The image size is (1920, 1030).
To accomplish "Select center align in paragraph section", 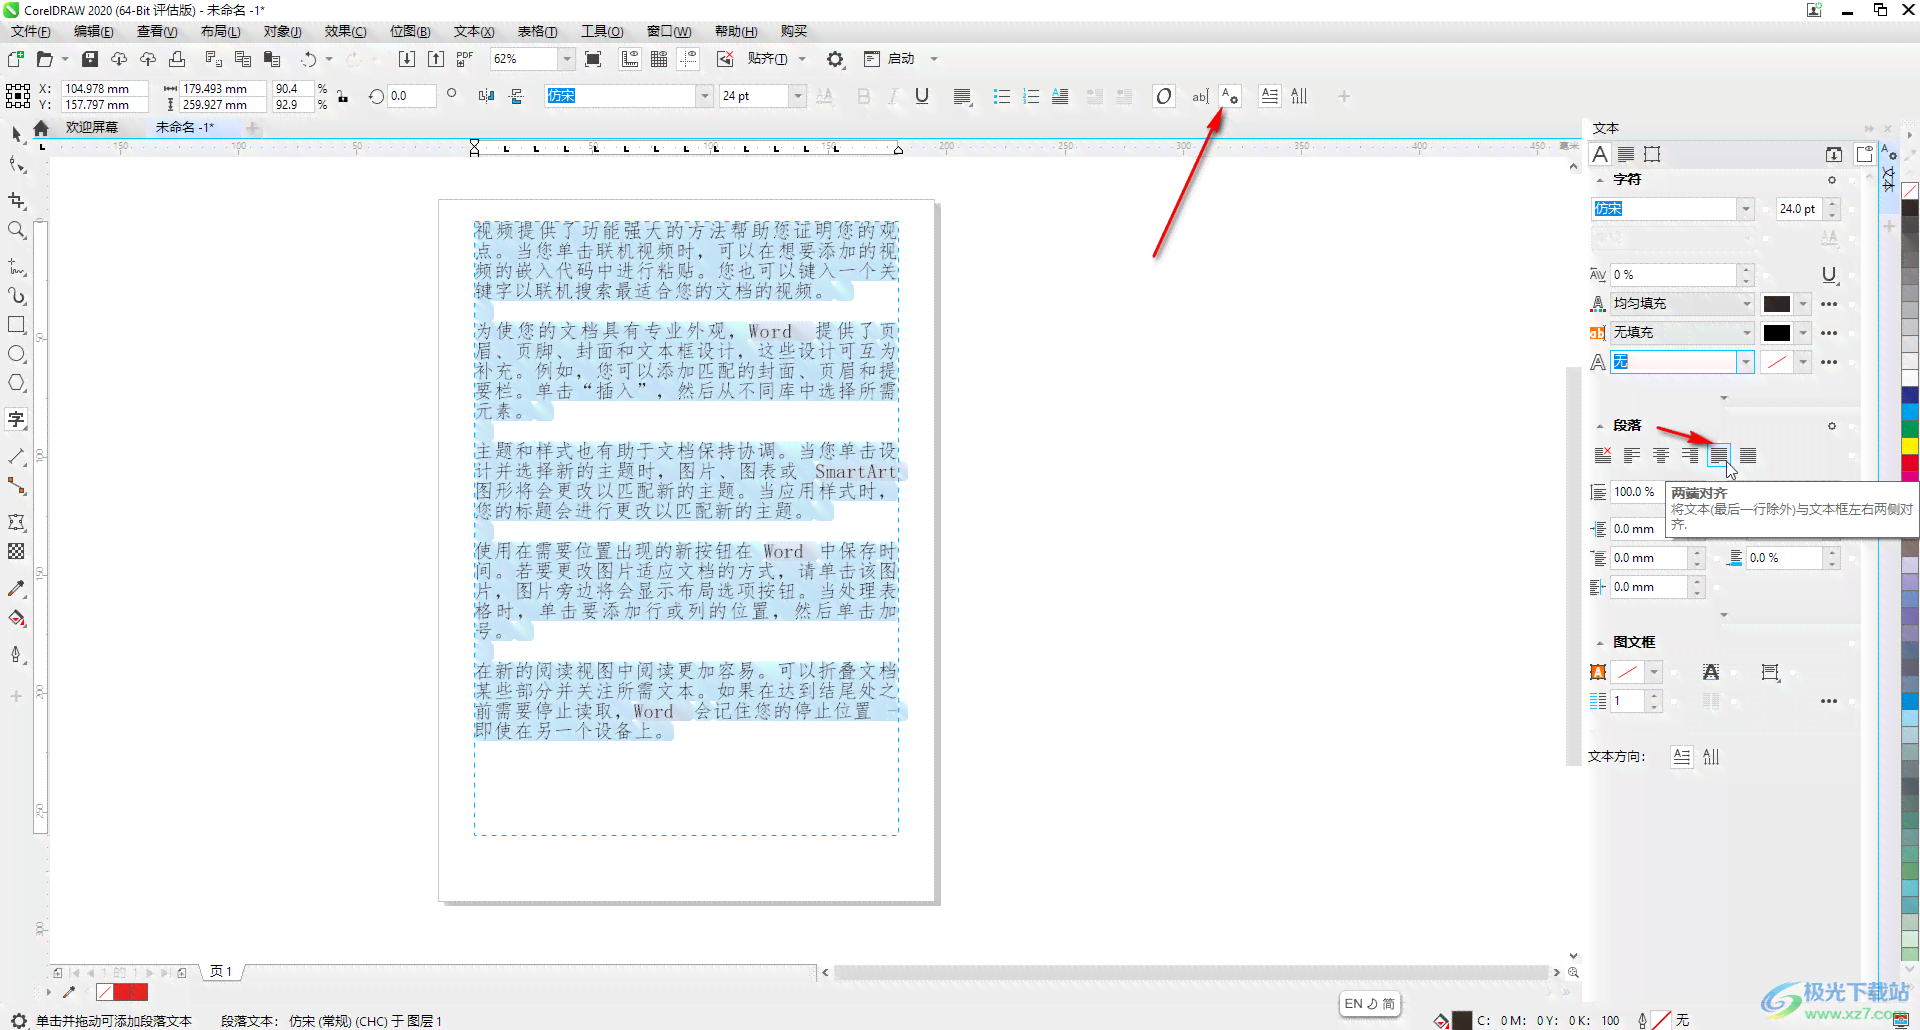I will click(x=1661, y=455).
